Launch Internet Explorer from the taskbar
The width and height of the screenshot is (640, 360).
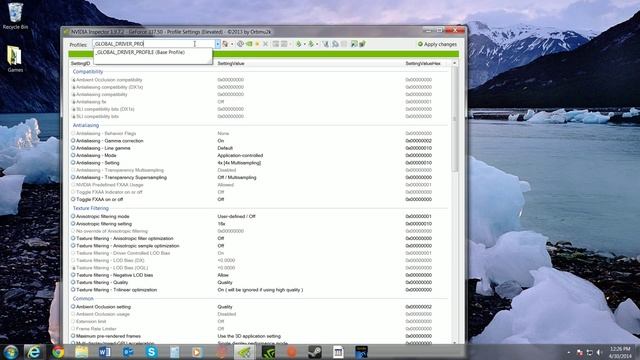tap(33, 352)
